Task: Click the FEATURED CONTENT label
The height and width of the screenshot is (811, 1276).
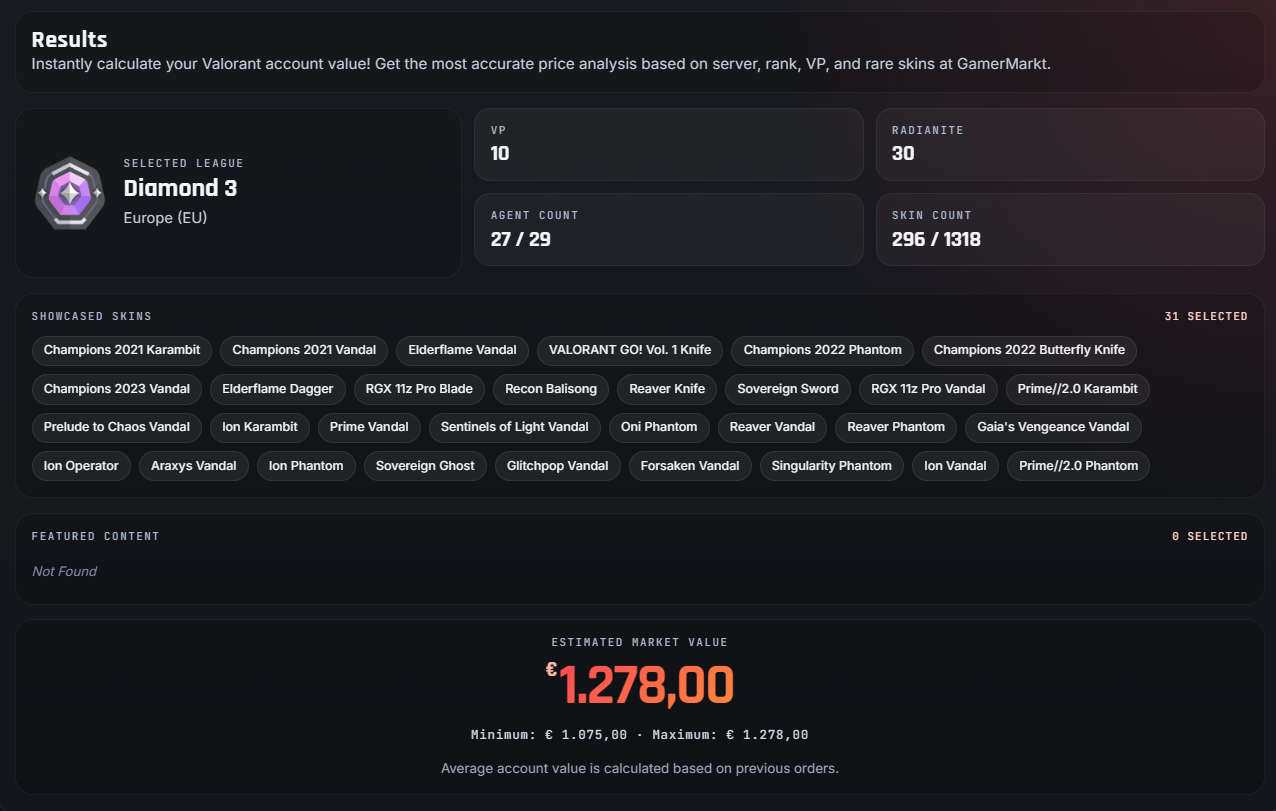Action: [95, 536]
